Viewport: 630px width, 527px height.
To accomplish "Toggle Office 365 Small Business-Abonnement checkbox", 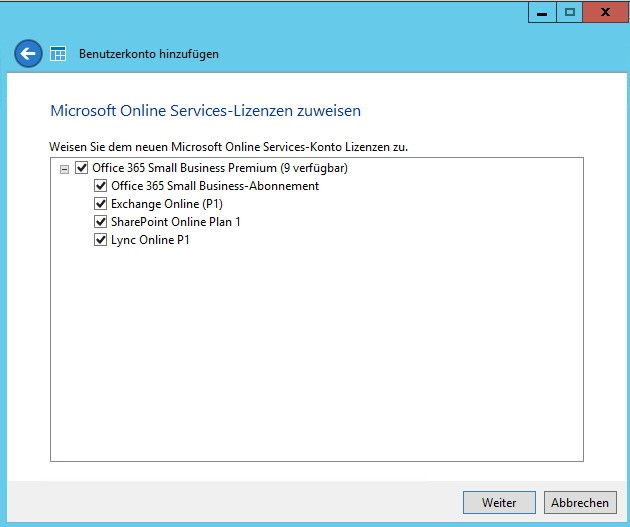I will 100,186.
